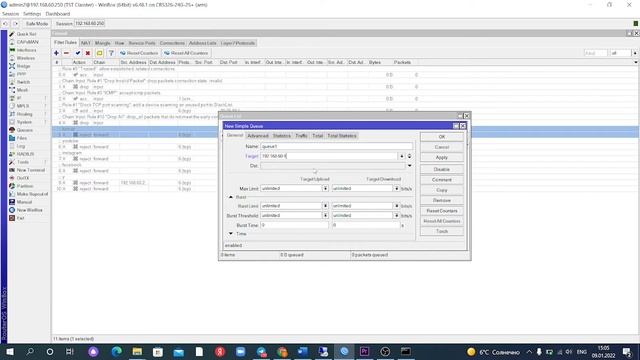Open the Queues sidebar item

coord(24,130)
